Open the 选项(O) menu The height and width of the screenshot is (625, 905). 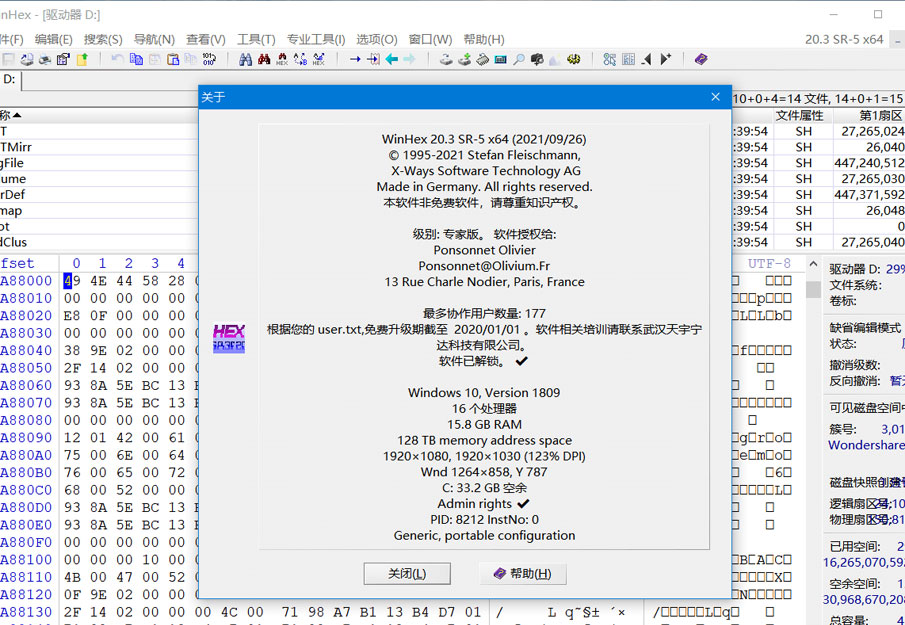pyautogui.click(x=376, y=39)
